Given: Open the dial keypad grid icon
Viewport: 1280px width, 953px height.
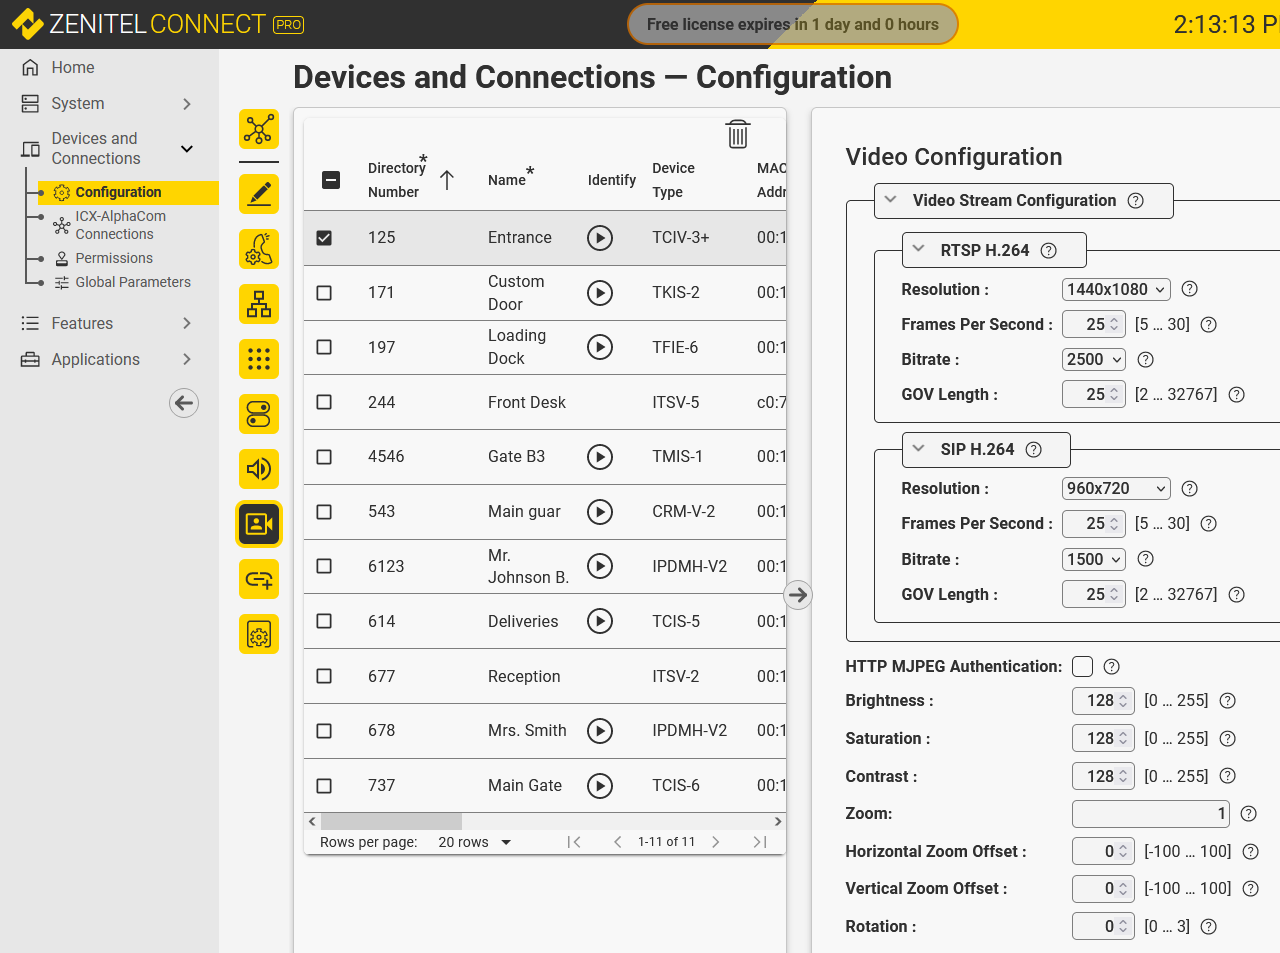Looking at the screenshot, I should pyautogui.click(x=259, y=359).
